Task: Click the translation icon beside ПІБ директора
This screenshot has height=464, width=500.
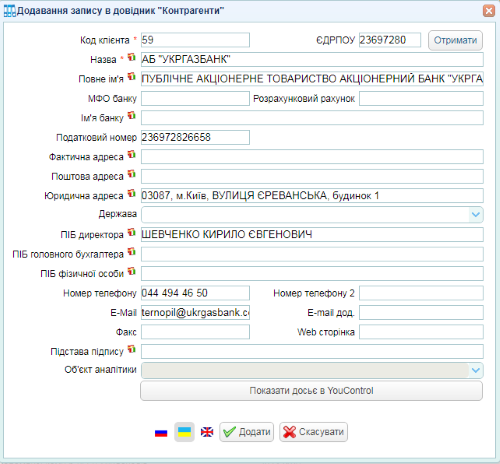Action: (x=132, y=232)
